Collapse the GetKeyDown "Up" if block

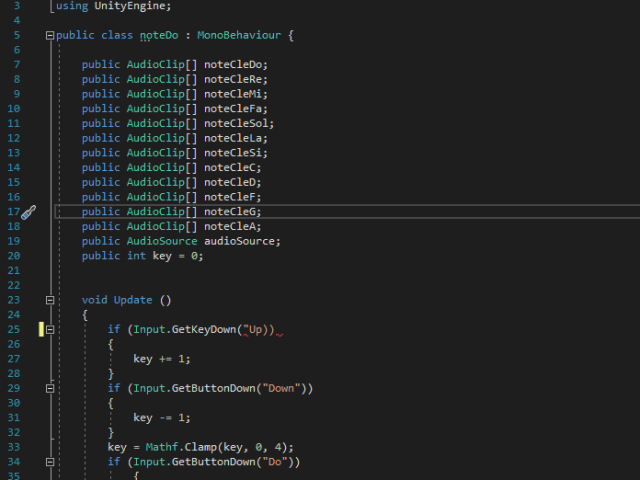50,329
